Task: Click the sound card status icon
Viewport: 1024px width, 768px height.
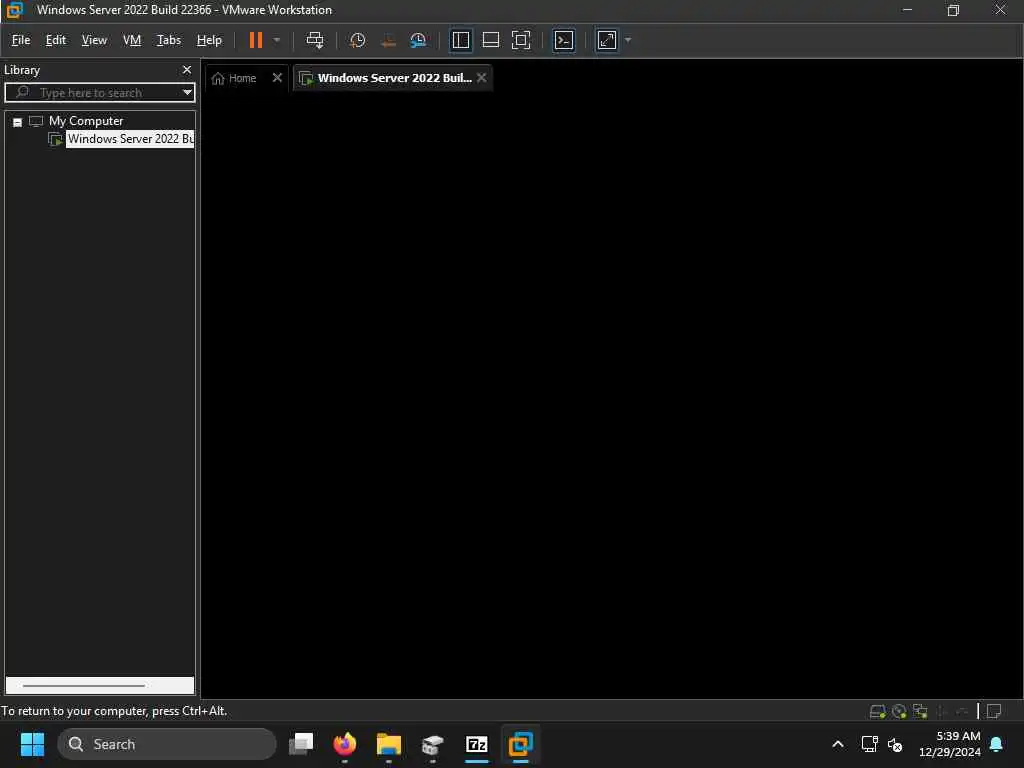Action: tap(962, 711)
